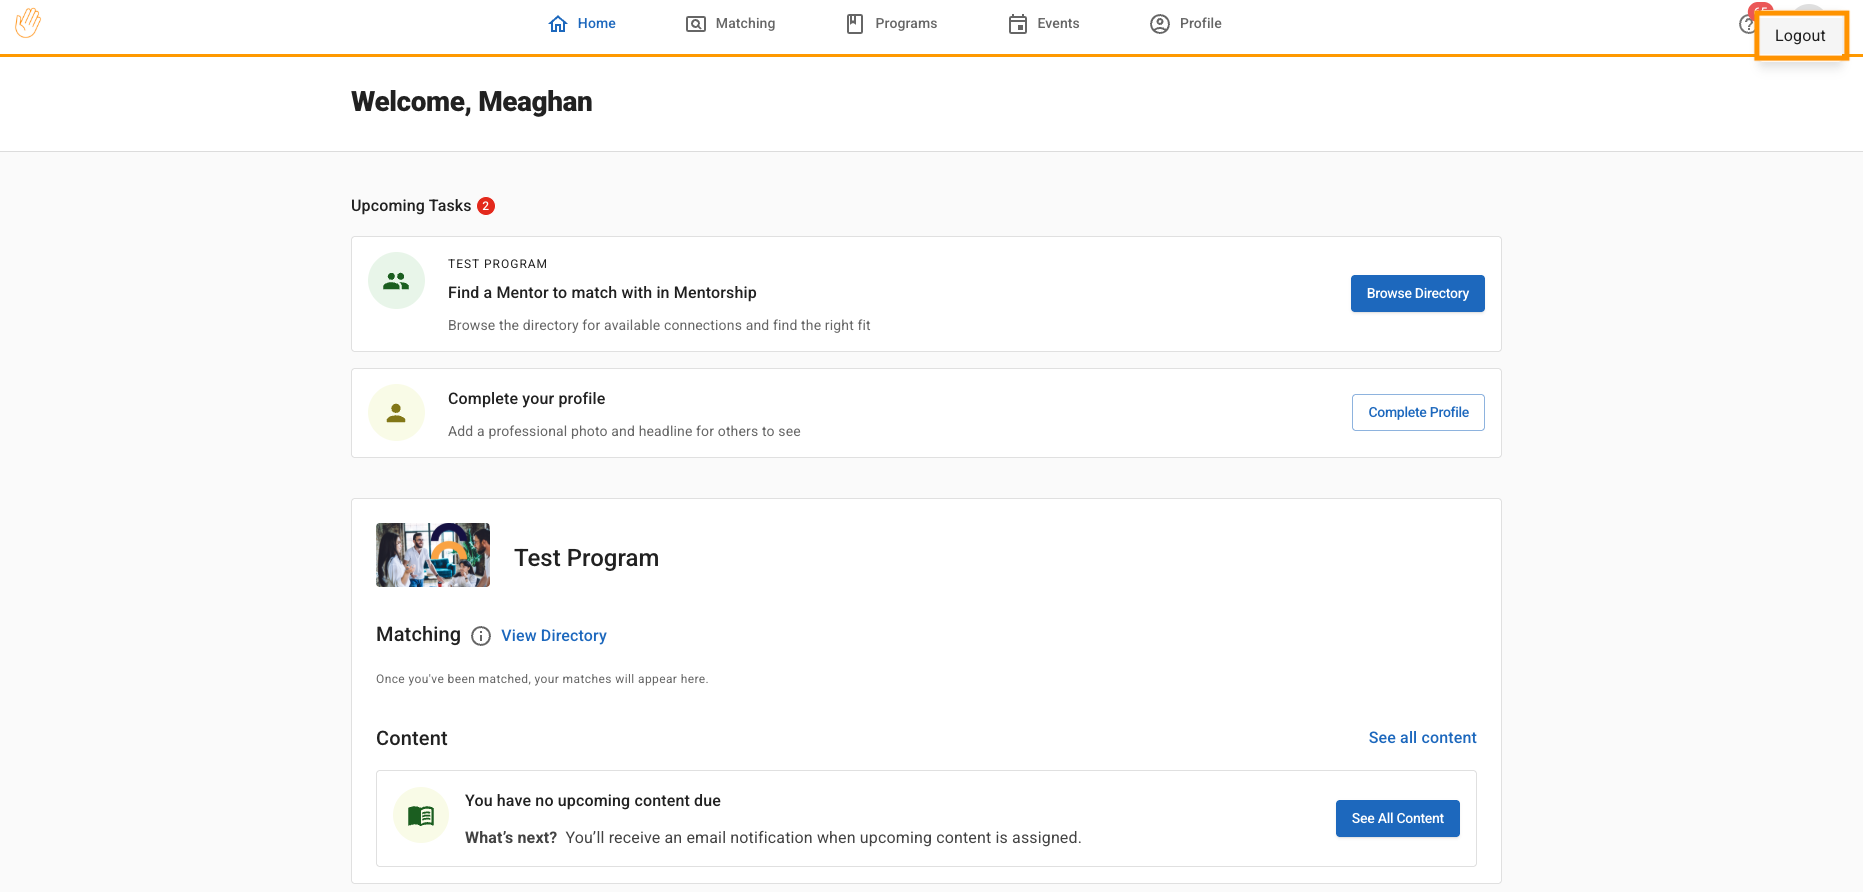Click the info icon beside Matching heading
Screen dimensions: 1863x892
tap(481, 636)
